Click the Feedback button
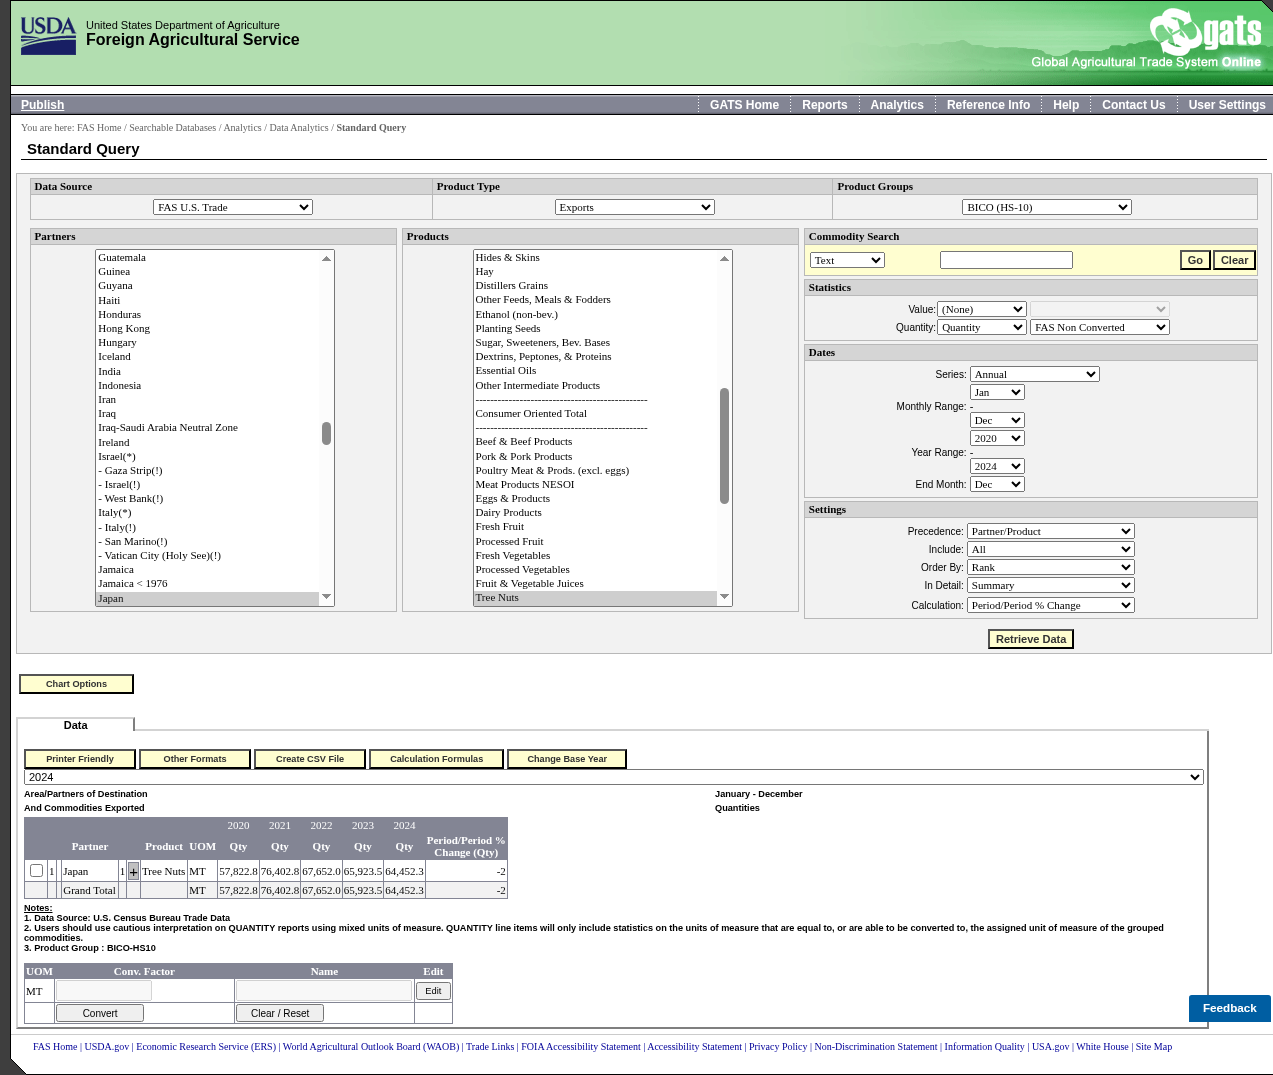Viewport: 1273px width, 1075px height. coord(1229,1008)
